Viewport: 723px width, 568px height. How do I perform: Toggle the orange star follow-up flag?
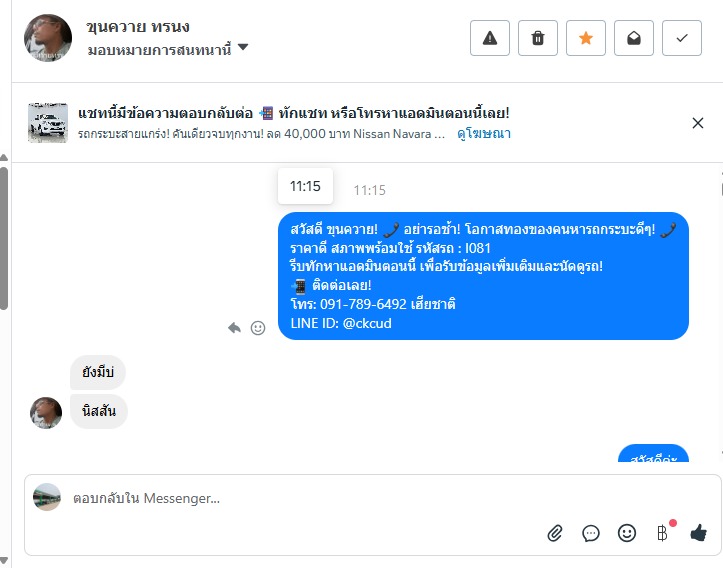586,38
